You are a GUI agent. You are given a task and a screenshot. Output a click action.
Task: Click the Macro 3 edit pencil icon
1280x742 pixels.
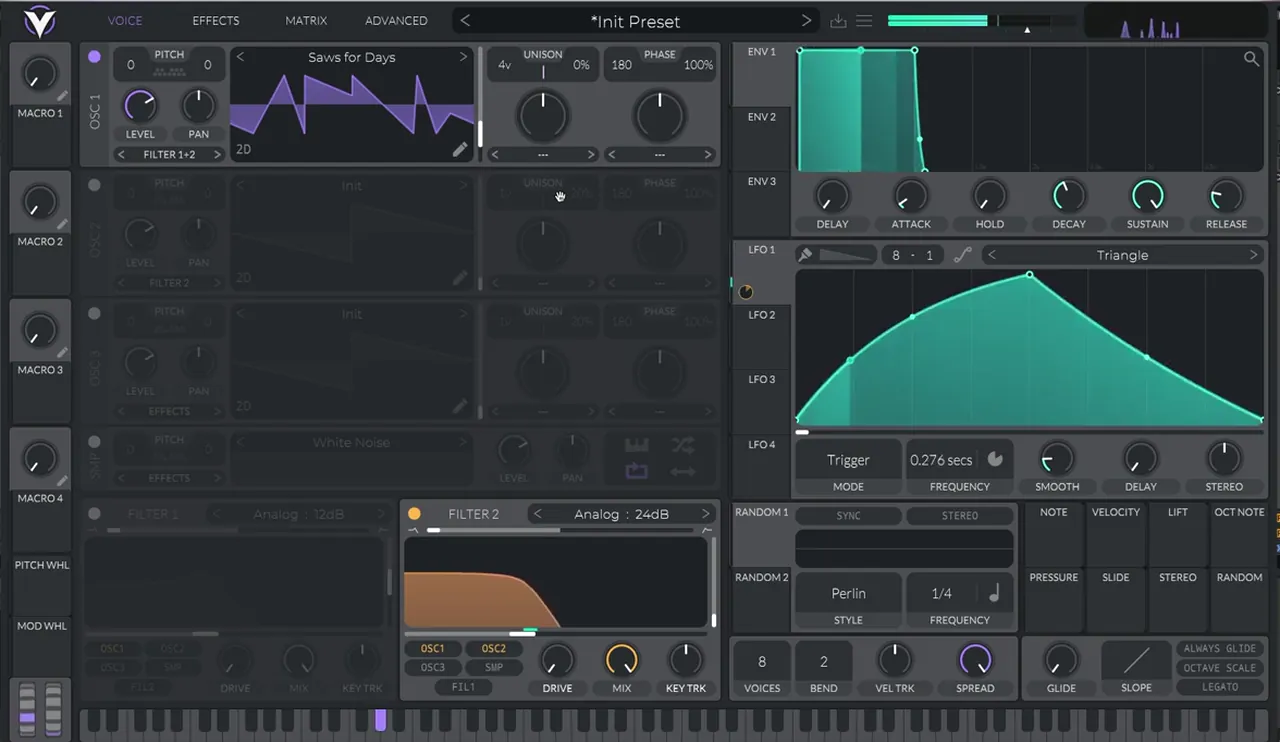pyautogui.click(x=62, y=352)
